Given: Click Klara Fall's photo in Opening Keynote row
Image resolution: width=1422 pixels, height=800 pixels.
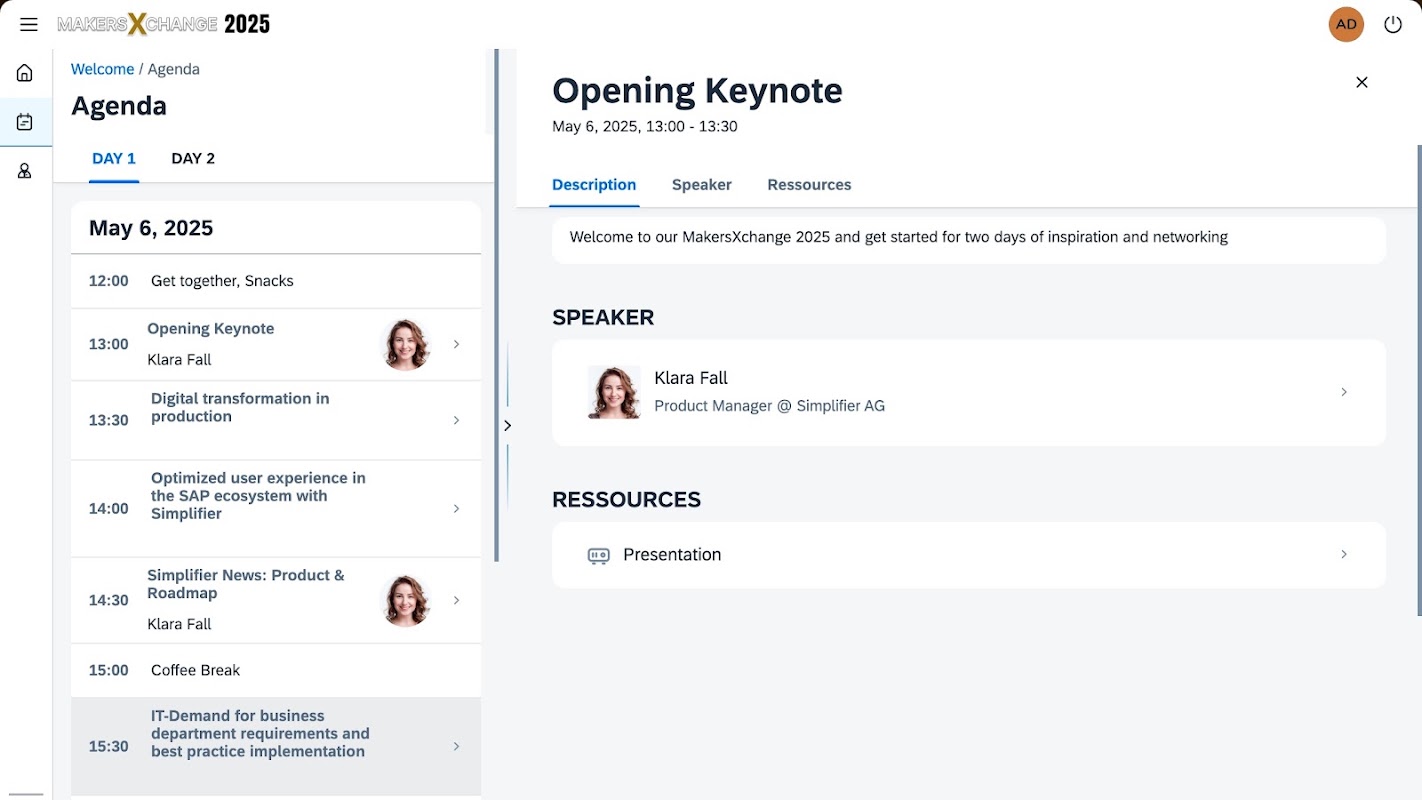Looking at the screenshot, I should [x=407, y=344].
